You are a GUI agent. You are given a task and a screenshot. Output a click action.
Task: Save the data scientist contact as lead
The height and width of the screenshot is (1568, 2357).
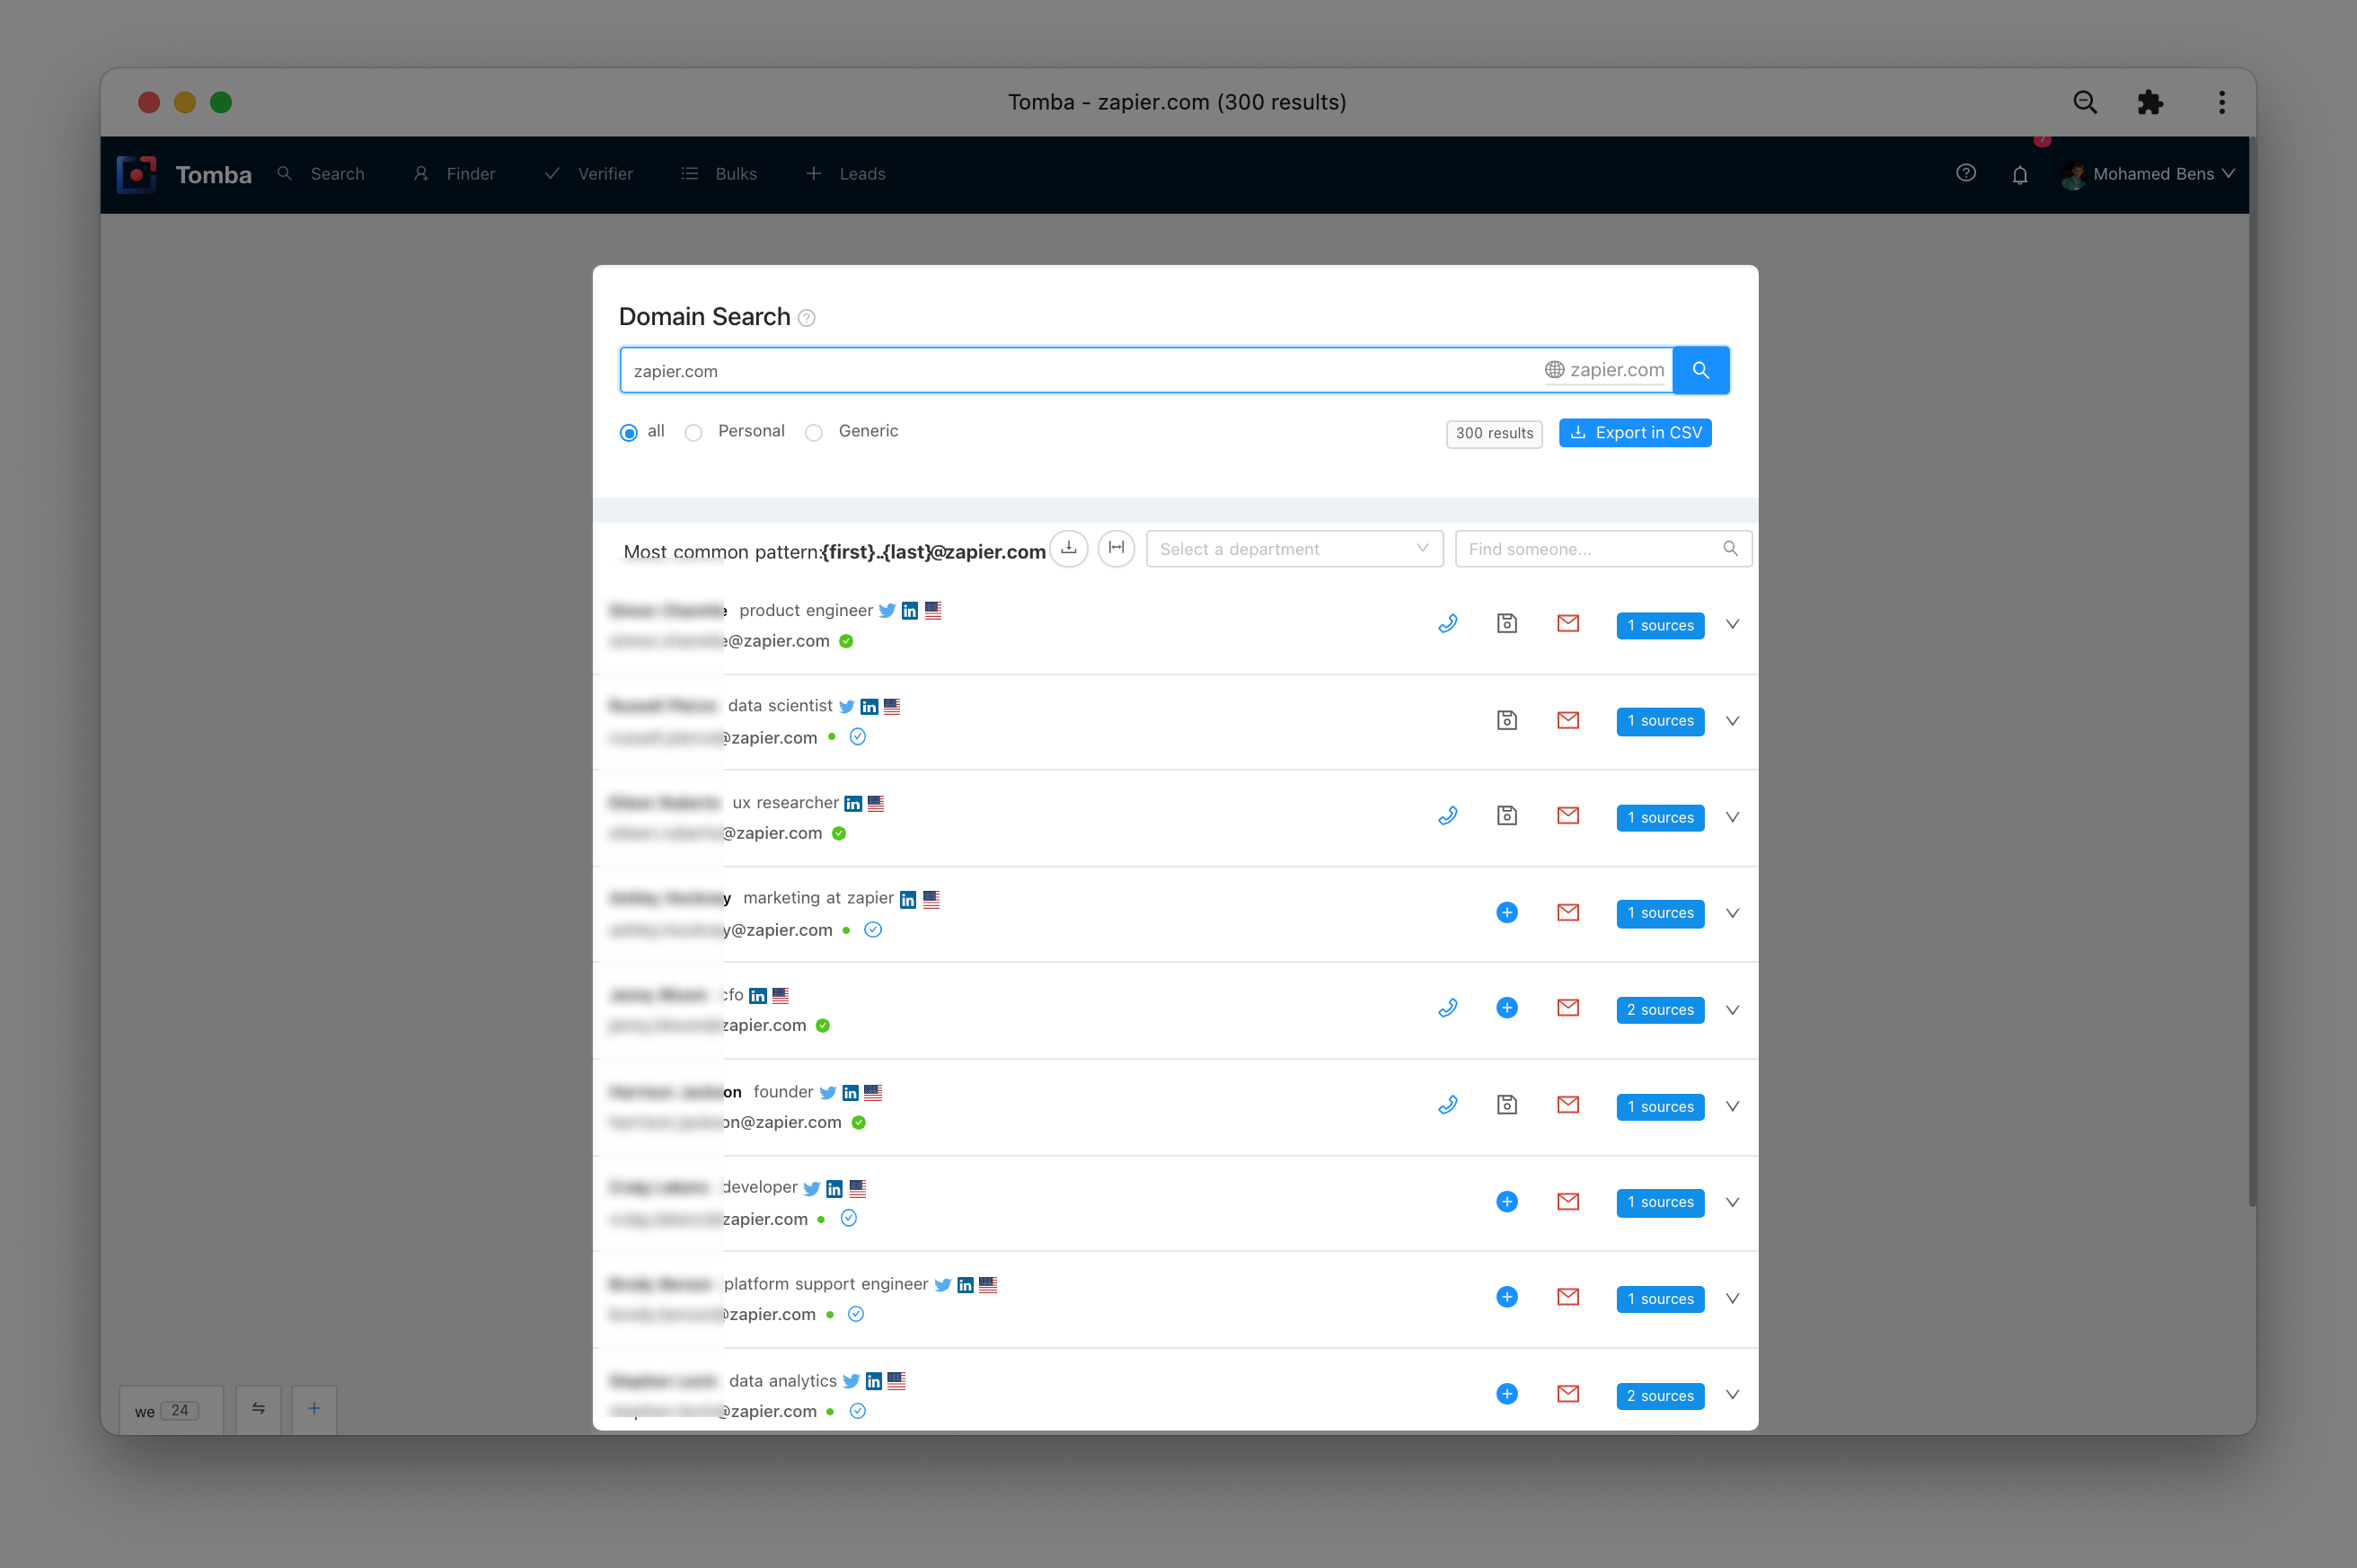click(x=1507, y=720)
